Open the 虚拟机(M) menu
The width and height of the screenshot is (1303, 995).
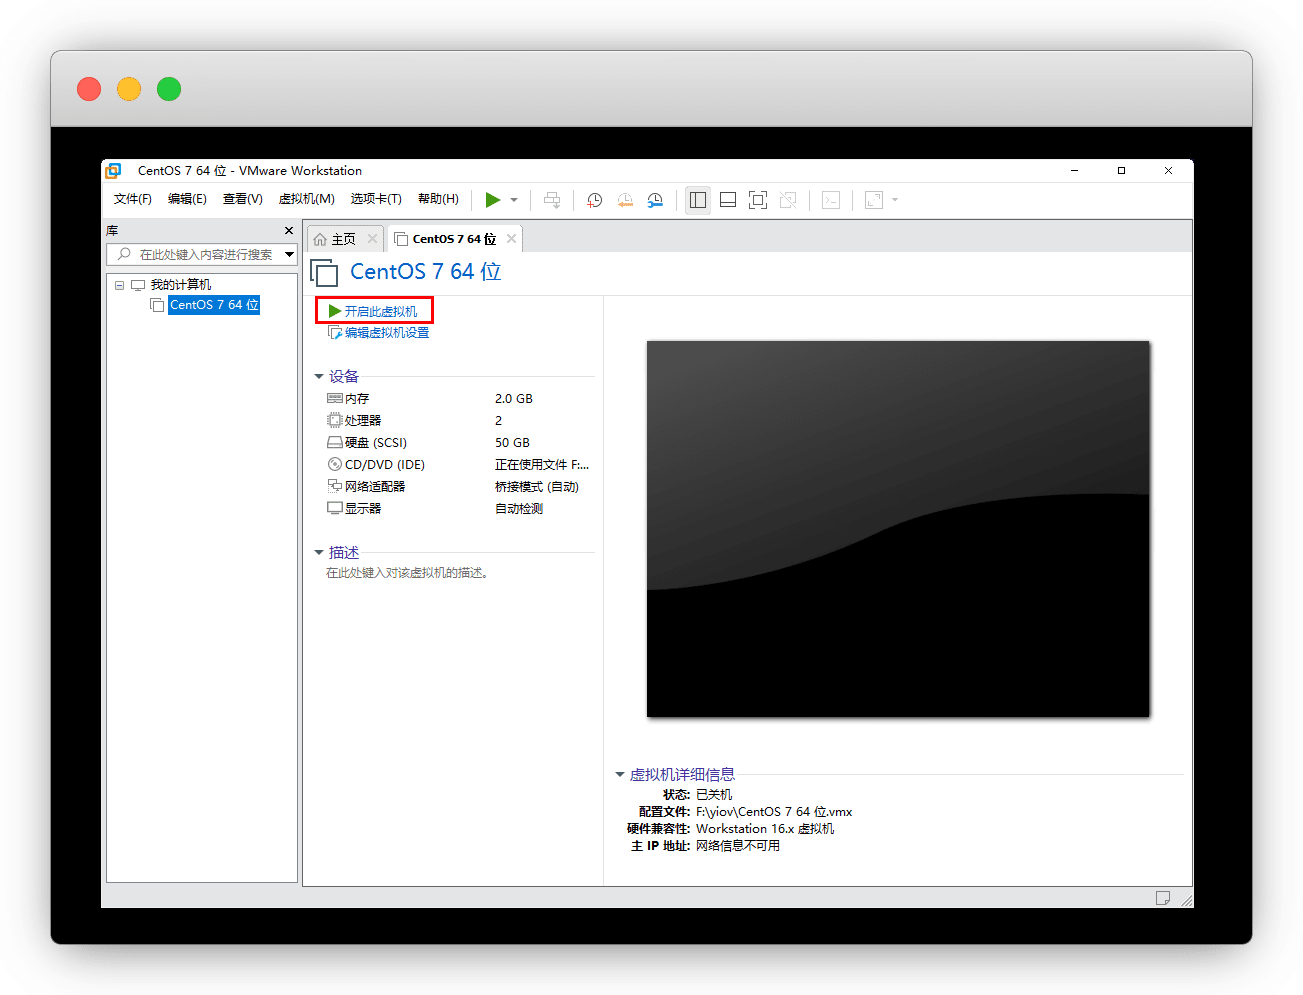pyautogui.click(x=306, y=199)
